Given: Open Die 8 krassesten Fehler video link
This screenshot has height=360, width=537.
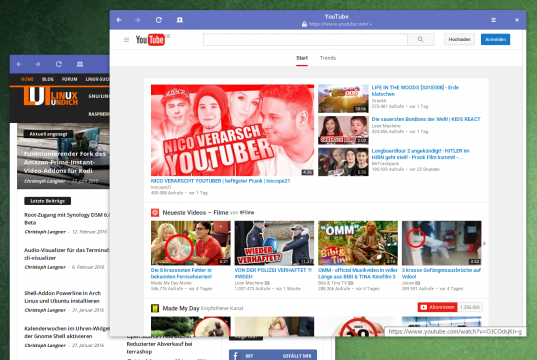Looking at the screenshot, I should coord(181,273).
